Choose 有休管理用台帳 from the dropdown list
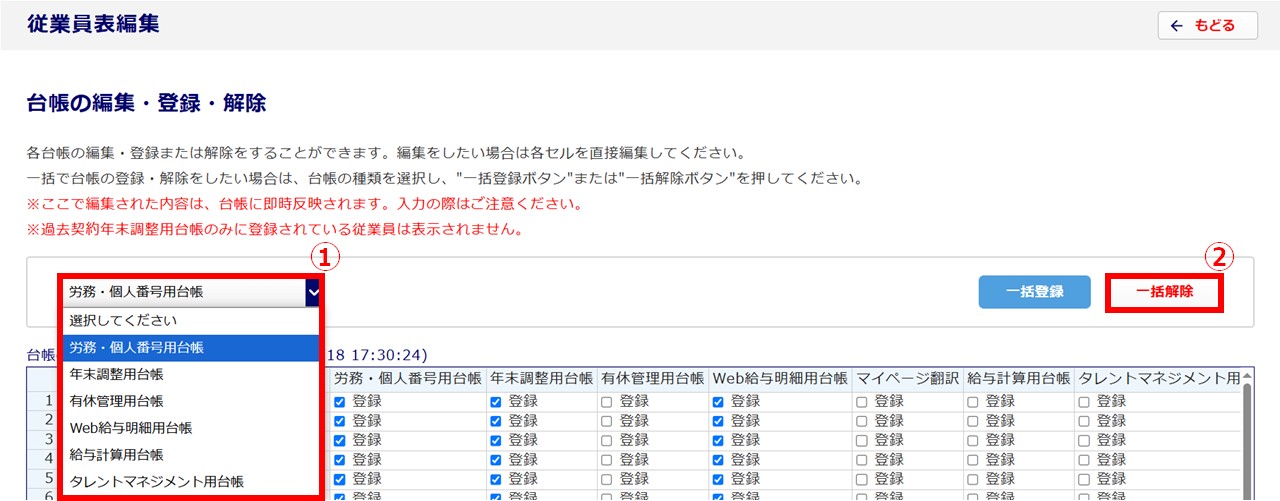Image resolution: width=1280 pixels, height=501 pixels. pos(190,401)
